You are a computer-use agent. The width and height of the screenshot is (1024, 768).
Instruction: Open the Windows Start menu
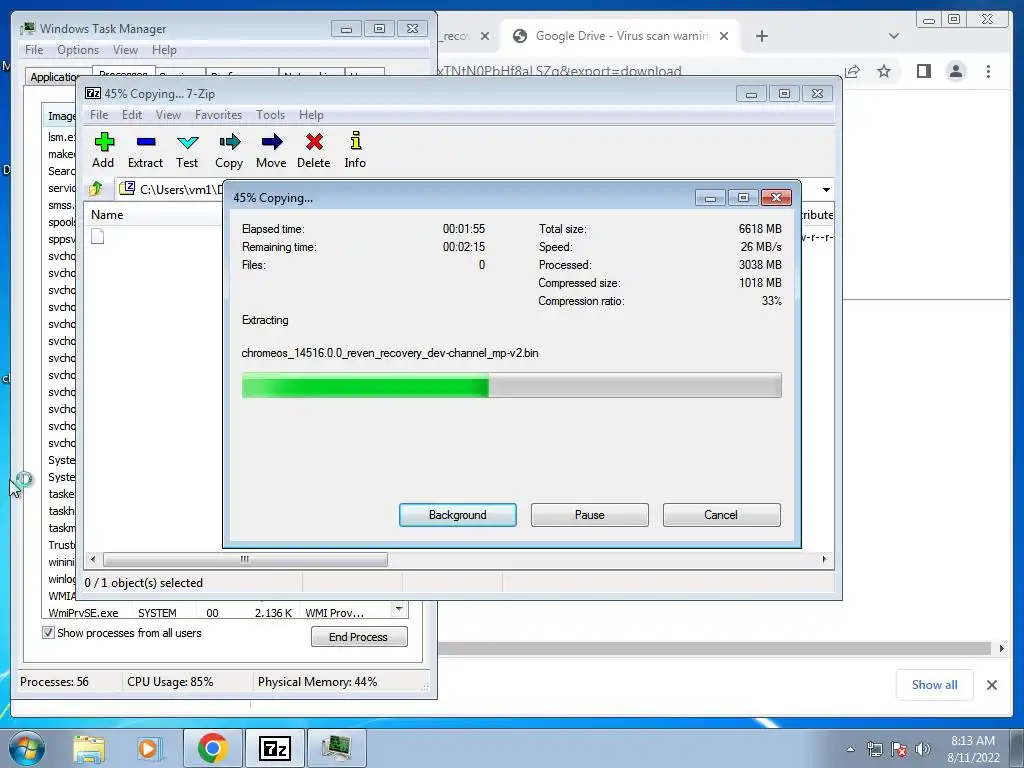[x=27, y=748]
